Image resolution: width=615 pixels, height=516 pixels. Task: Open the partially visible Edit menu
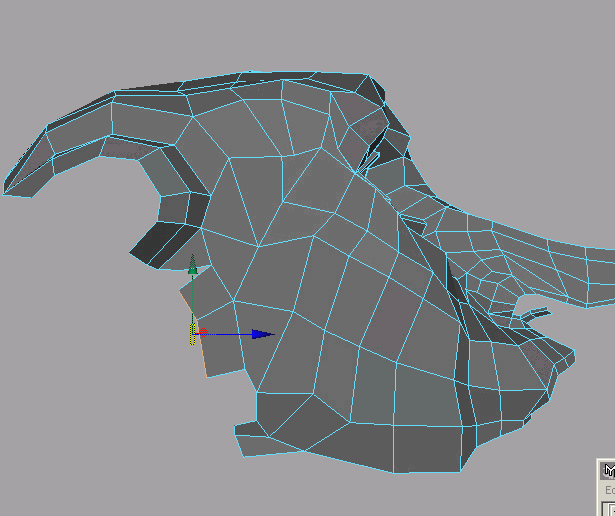point(609,491)
